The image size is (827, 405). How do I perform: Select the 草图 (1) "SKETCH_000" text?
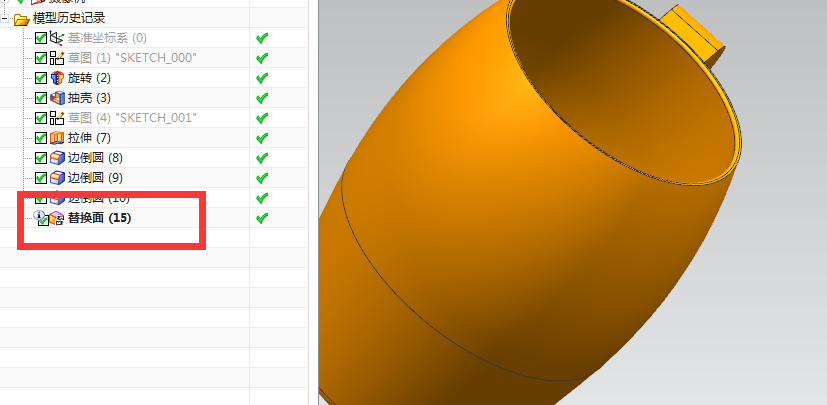click(x=132, y=58)
